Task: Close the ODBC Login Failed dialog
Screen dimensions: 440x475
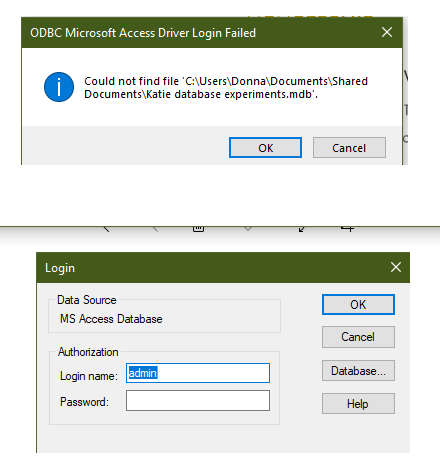Action: pyautogui.click(x=387, y=32)
